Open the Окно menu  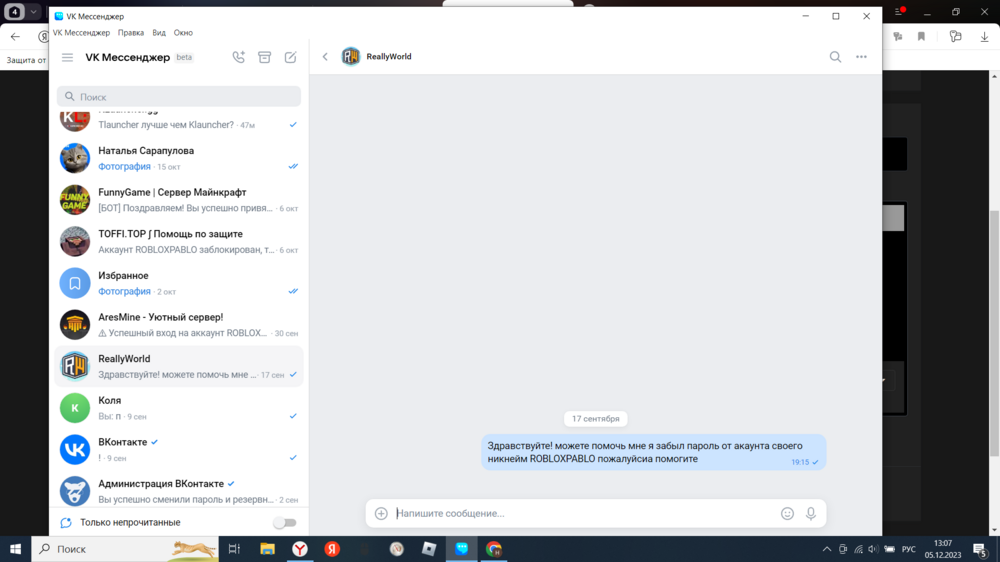tap(183, 33)
